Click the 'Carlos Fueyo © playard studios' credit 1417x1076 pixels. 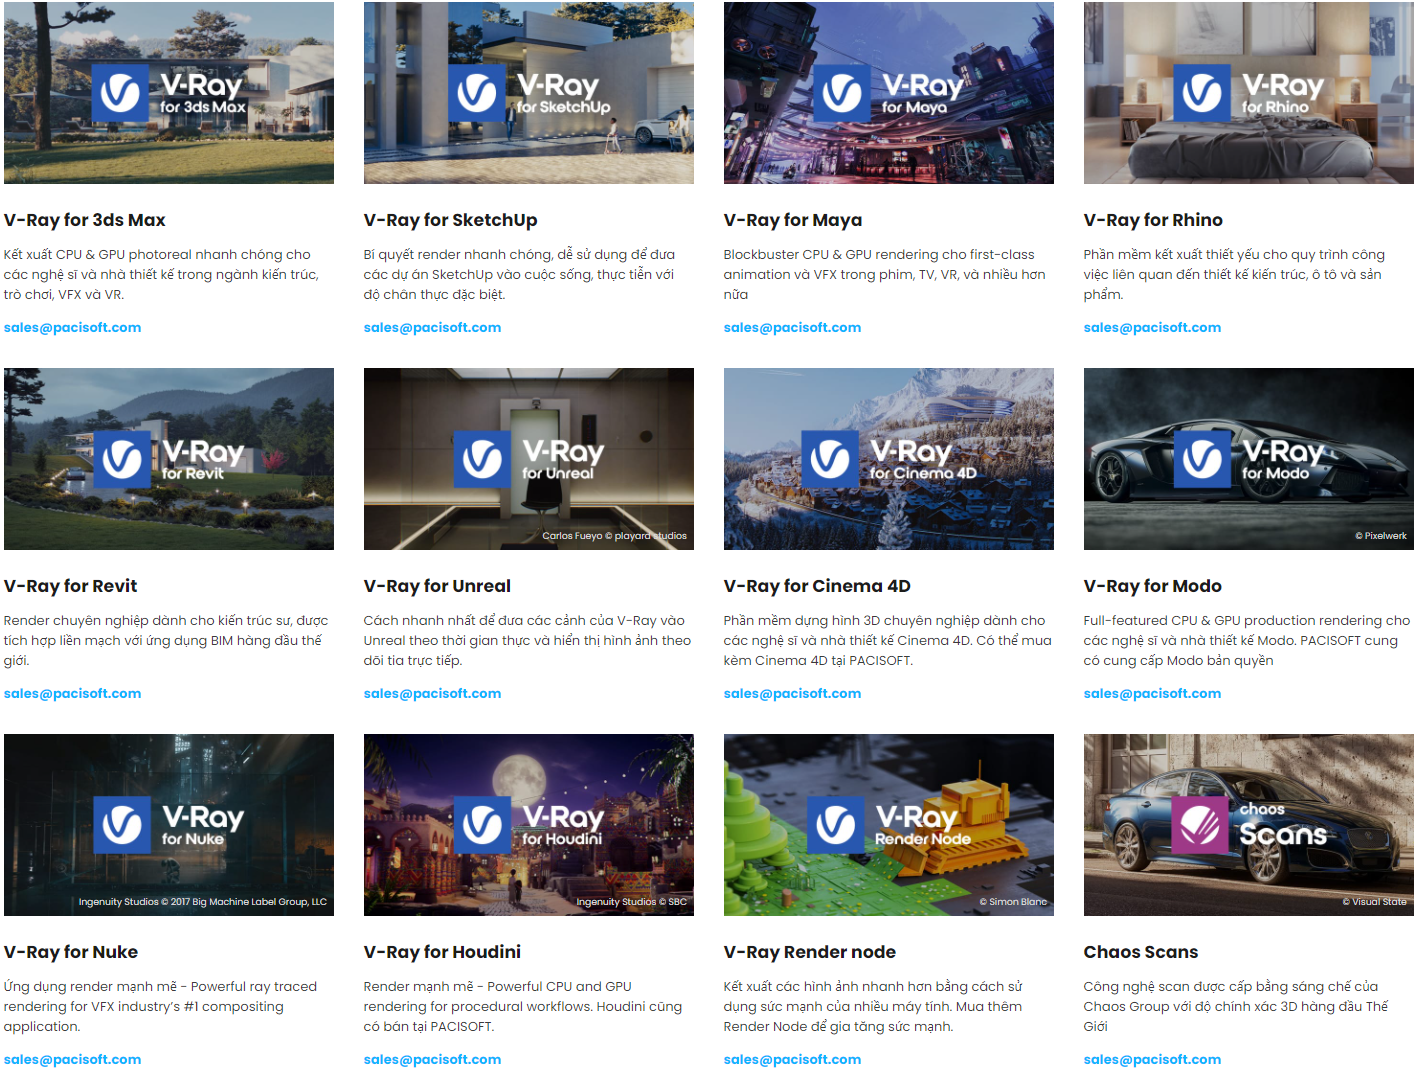pos(614,536)
